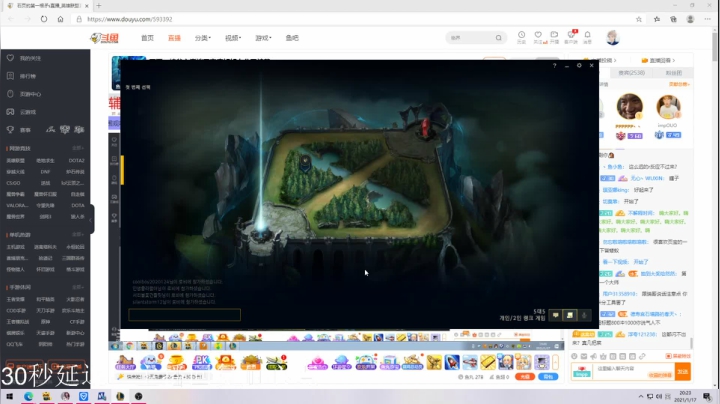720x404 pixels.
Task: Open the cloud gaming controller icon
Action: (10, 112)
